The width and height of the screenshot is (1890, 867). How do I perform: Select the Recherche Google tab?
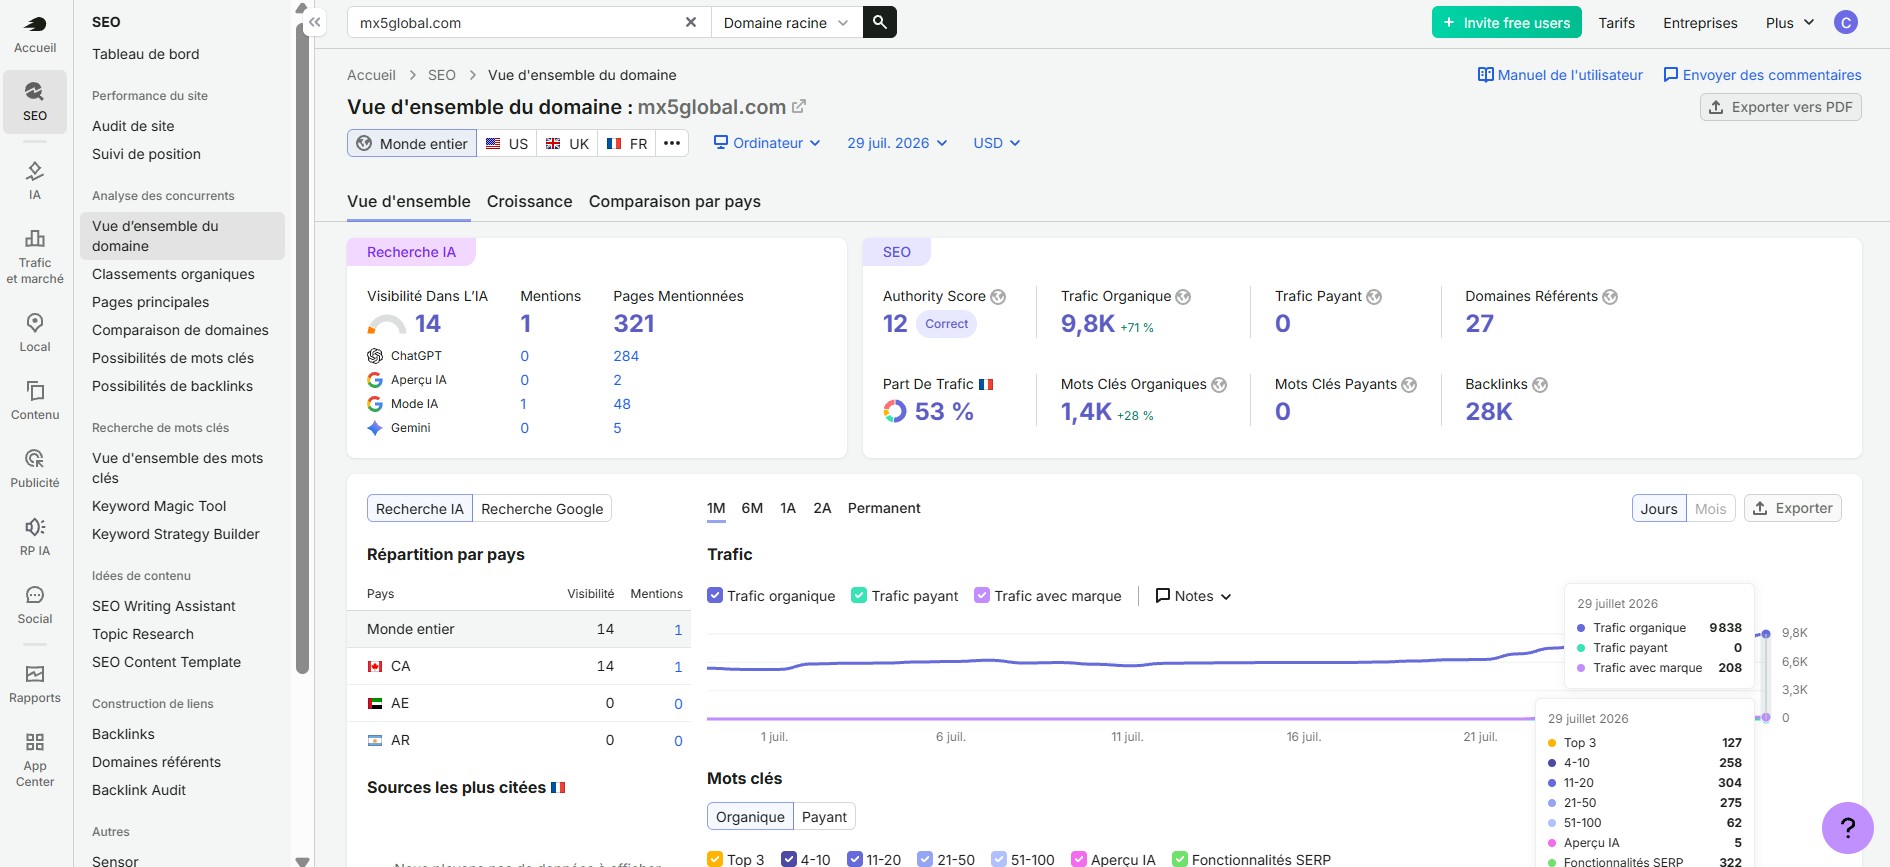click(x=542, y=508)
